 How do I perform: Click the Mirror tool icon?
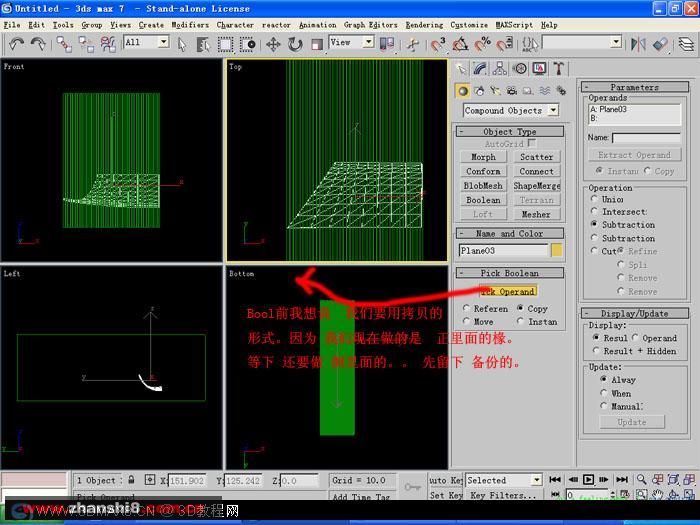pyautogui.click(x=638, y=44)
